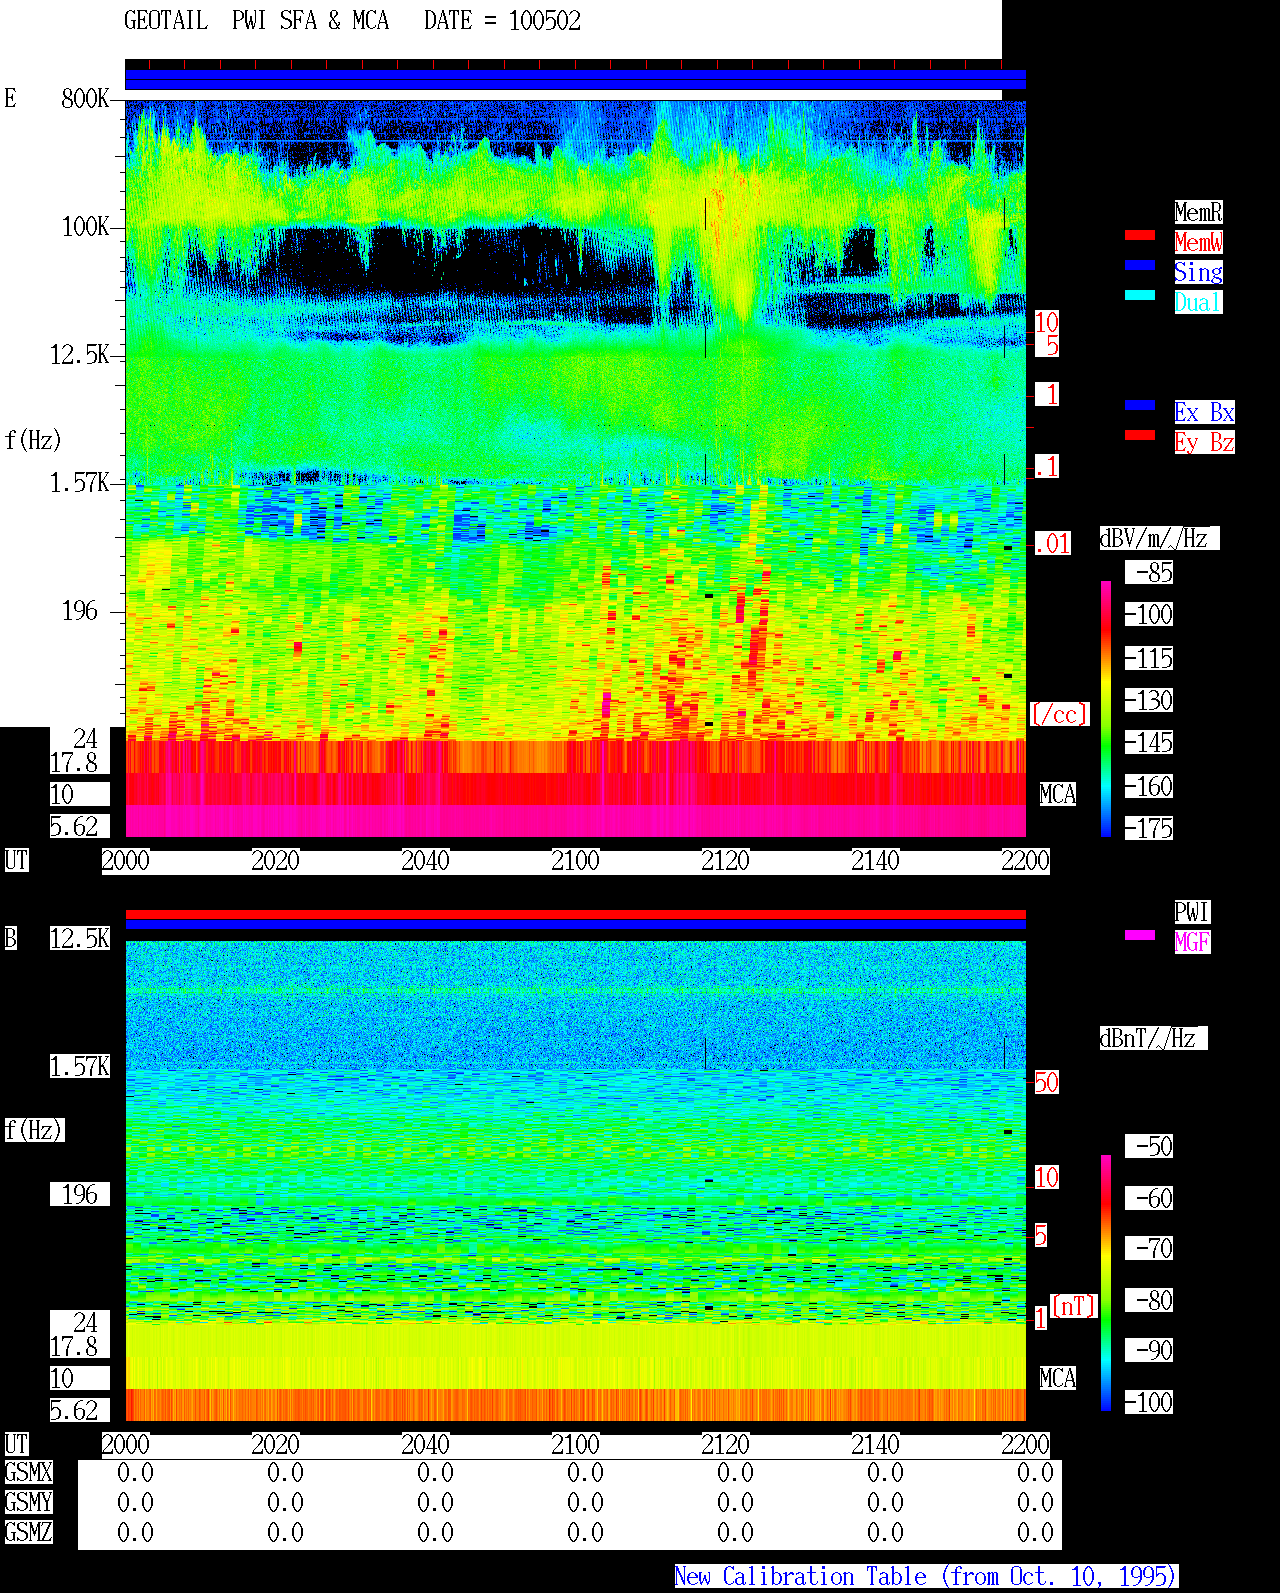
Task: Click the -175 color scale value
Action: (x=1149, y=828)
